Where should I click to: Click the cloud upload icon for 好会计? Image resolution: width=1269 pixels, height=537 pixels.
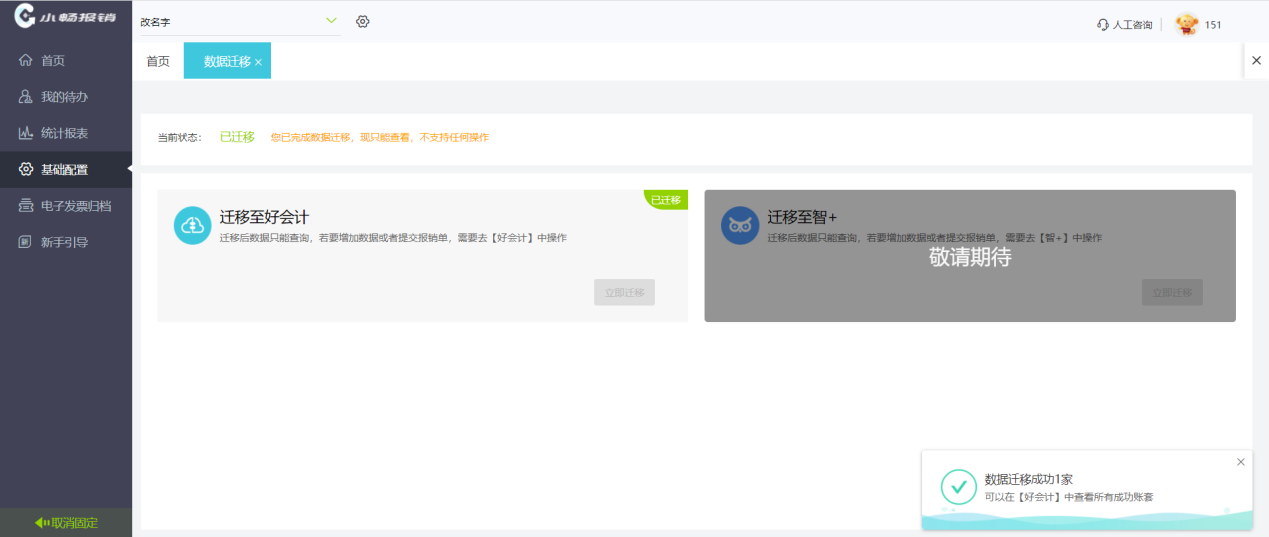(x=193, y=225)
